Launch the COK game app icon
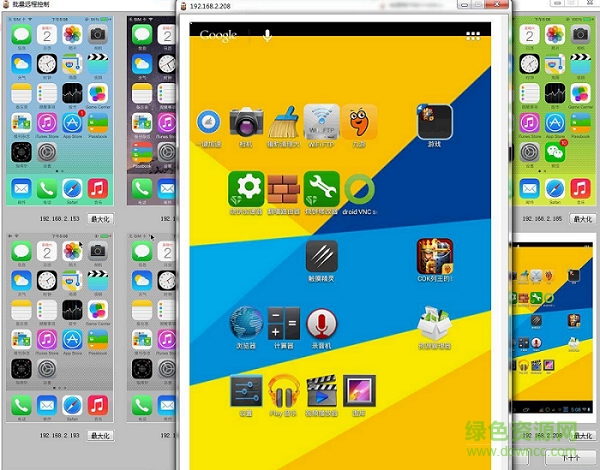600x470 pixels. pyautogui.click(x=435, y=256)
